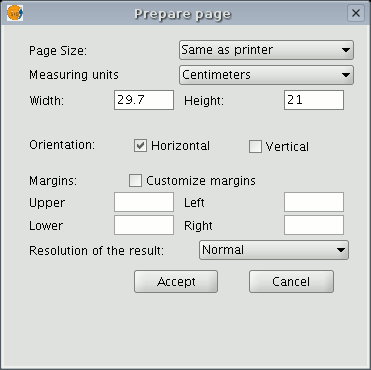
Task: Click the Page Size dropdown arrow
Action: (x=346, y=50)
